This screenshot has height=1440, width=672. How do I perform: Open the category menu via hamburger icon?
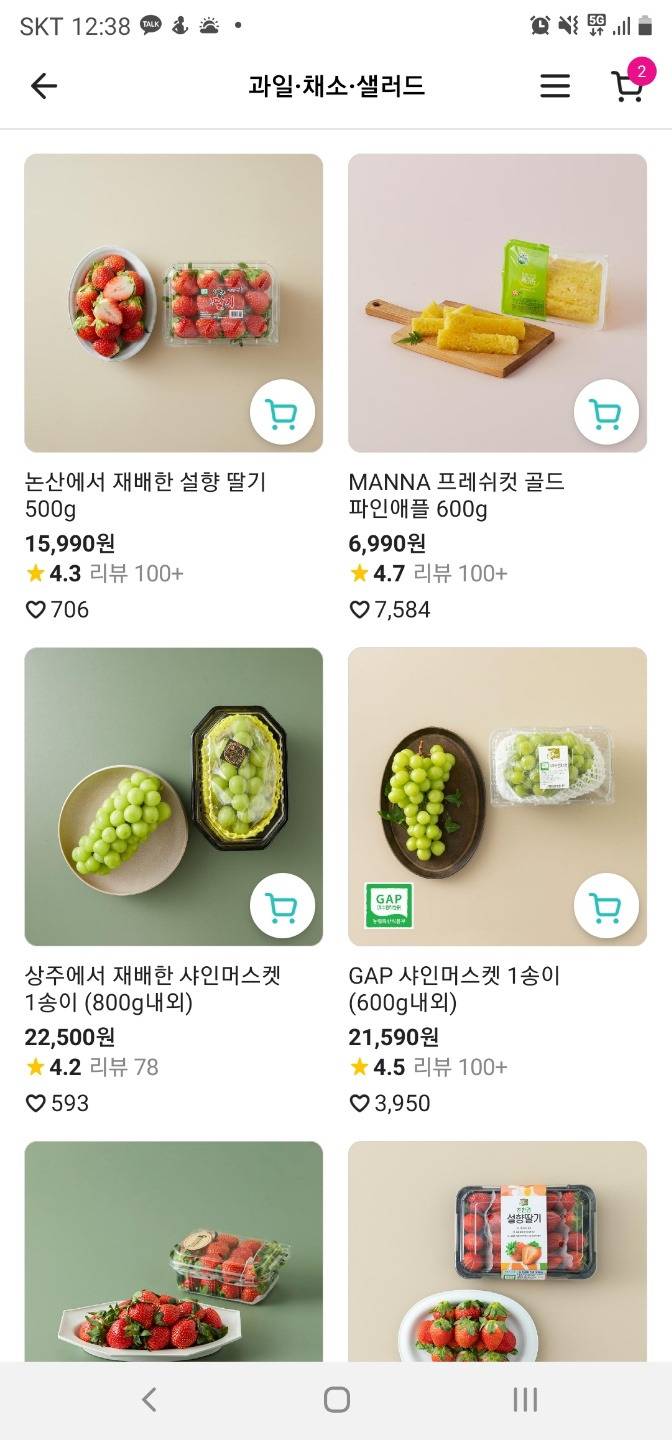[x=554, y=86]
